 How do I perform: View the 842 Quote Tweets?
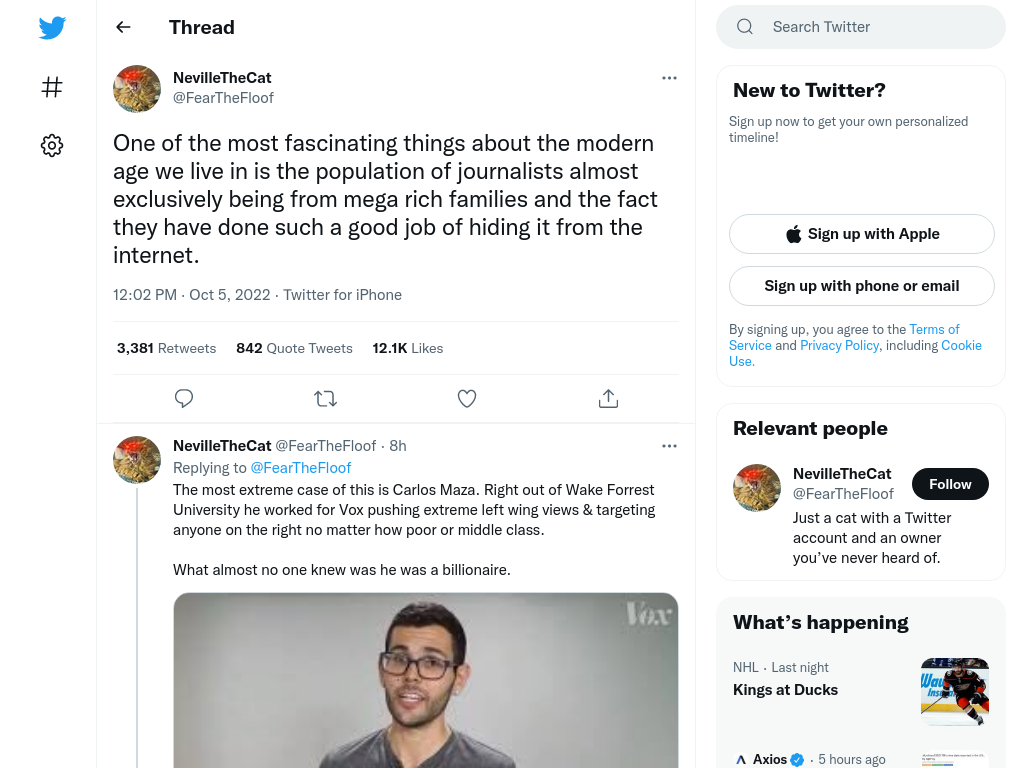[295, 348]
